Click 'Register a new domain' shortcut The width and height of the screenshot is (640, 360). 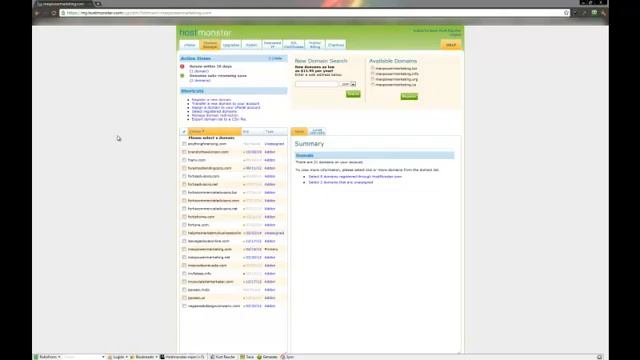click(x=211, y=100)
